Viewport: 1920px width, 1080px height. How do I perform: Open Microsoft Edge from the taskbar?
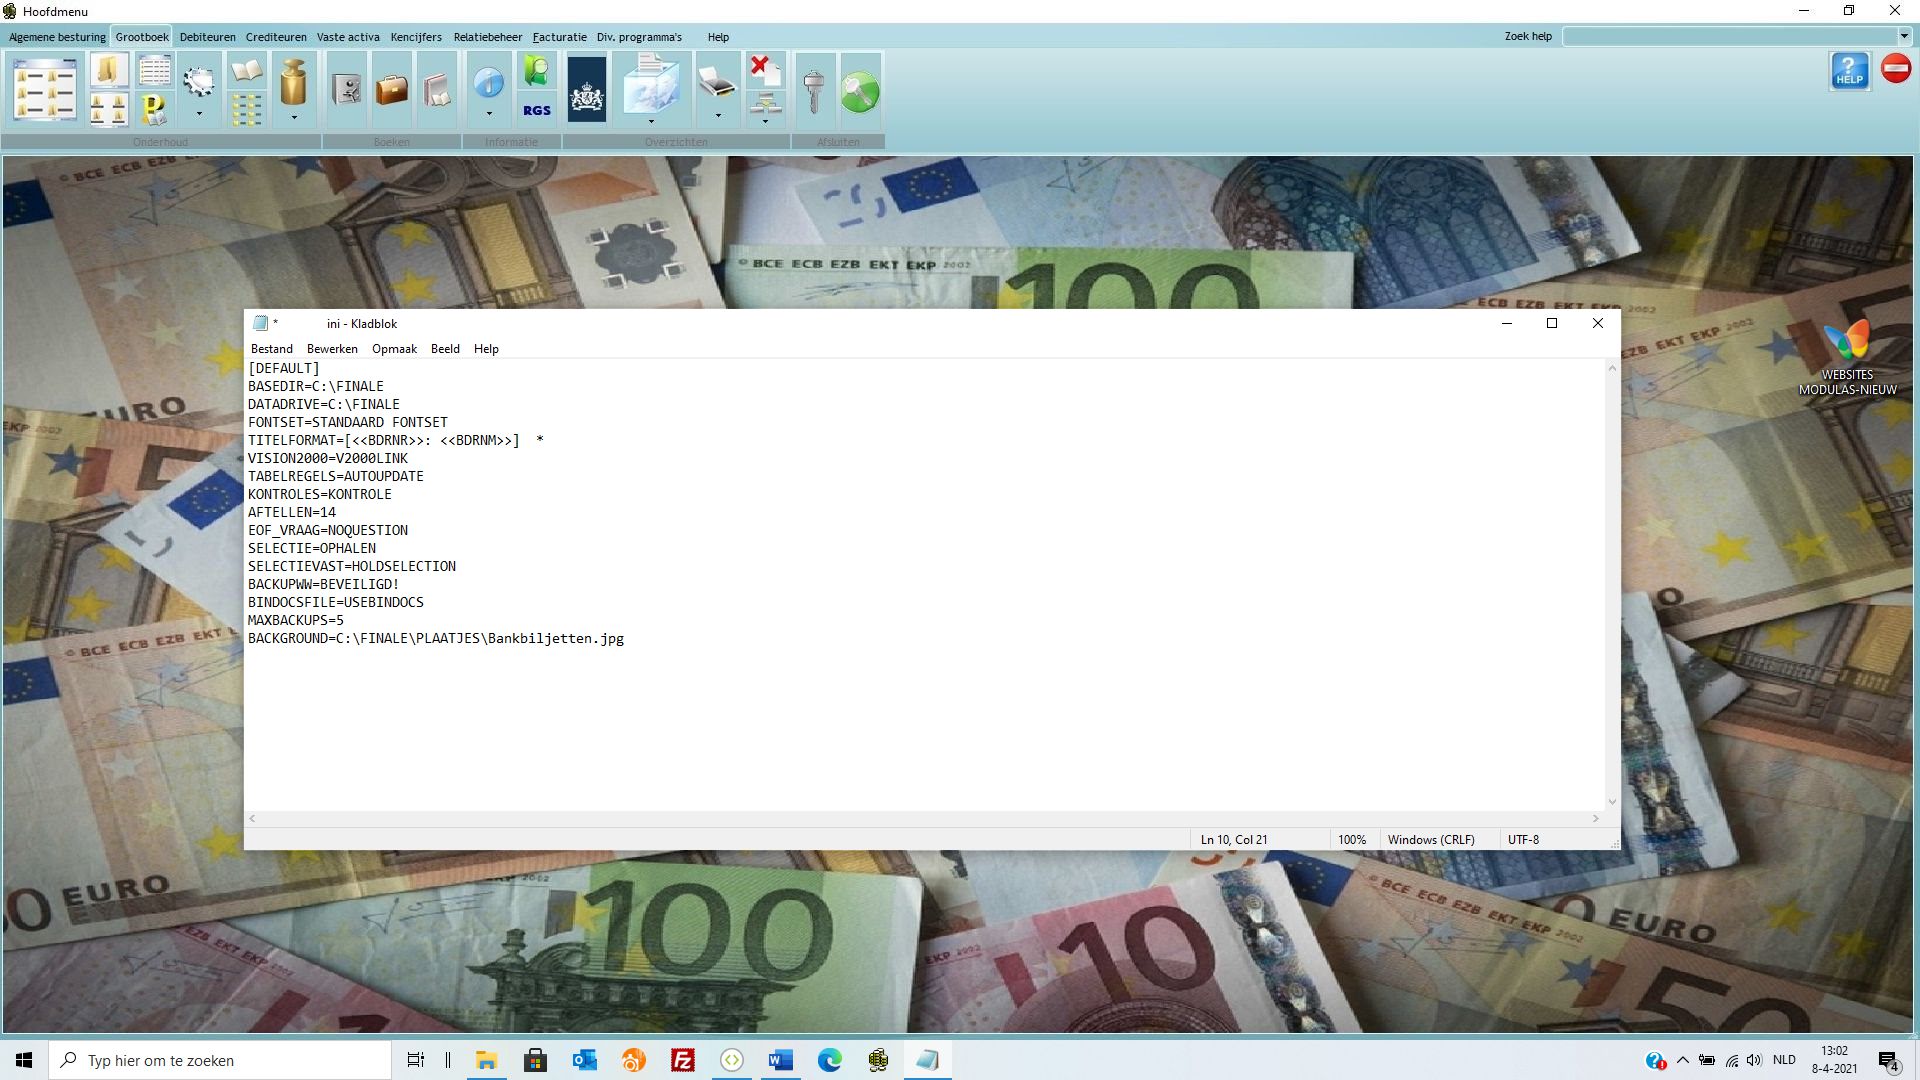point(830,1060)
